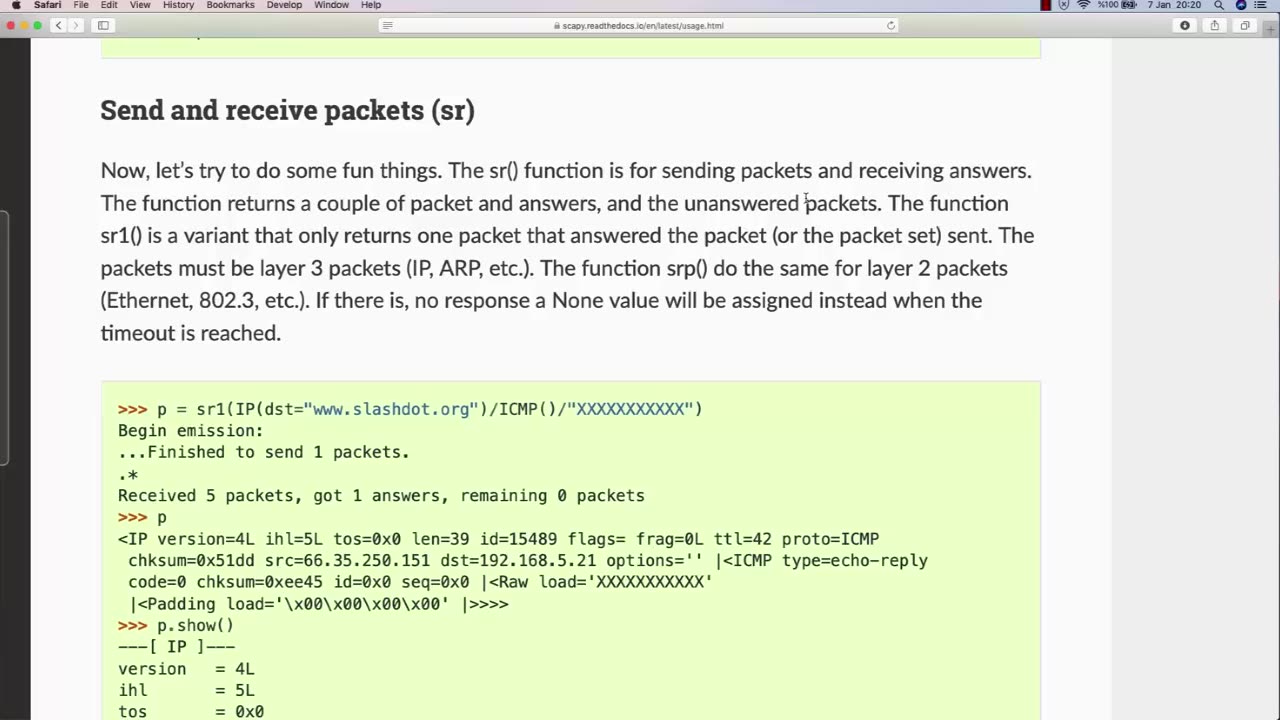Click inside the sr1 code example block
Viewport: 1280px width, 720px height.
pyautogui.click(x=570, y=550)
